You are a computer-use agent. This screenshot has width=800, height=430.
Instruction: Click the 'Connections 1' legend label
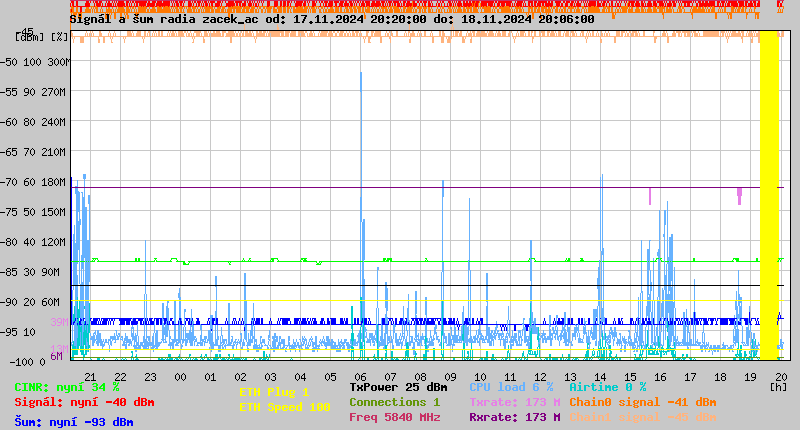(394, 402)
